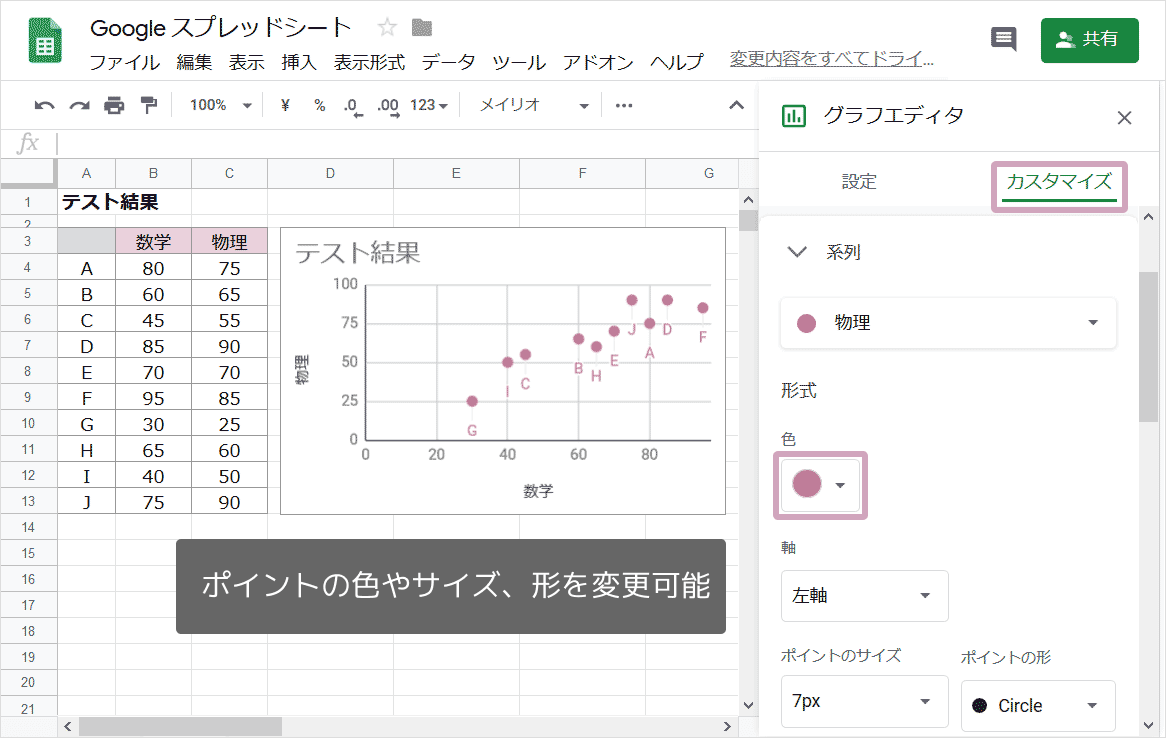Open the Circle point shape dropdown
The width and height of the screenshot is (1166, 738).
coord(1037,705)
